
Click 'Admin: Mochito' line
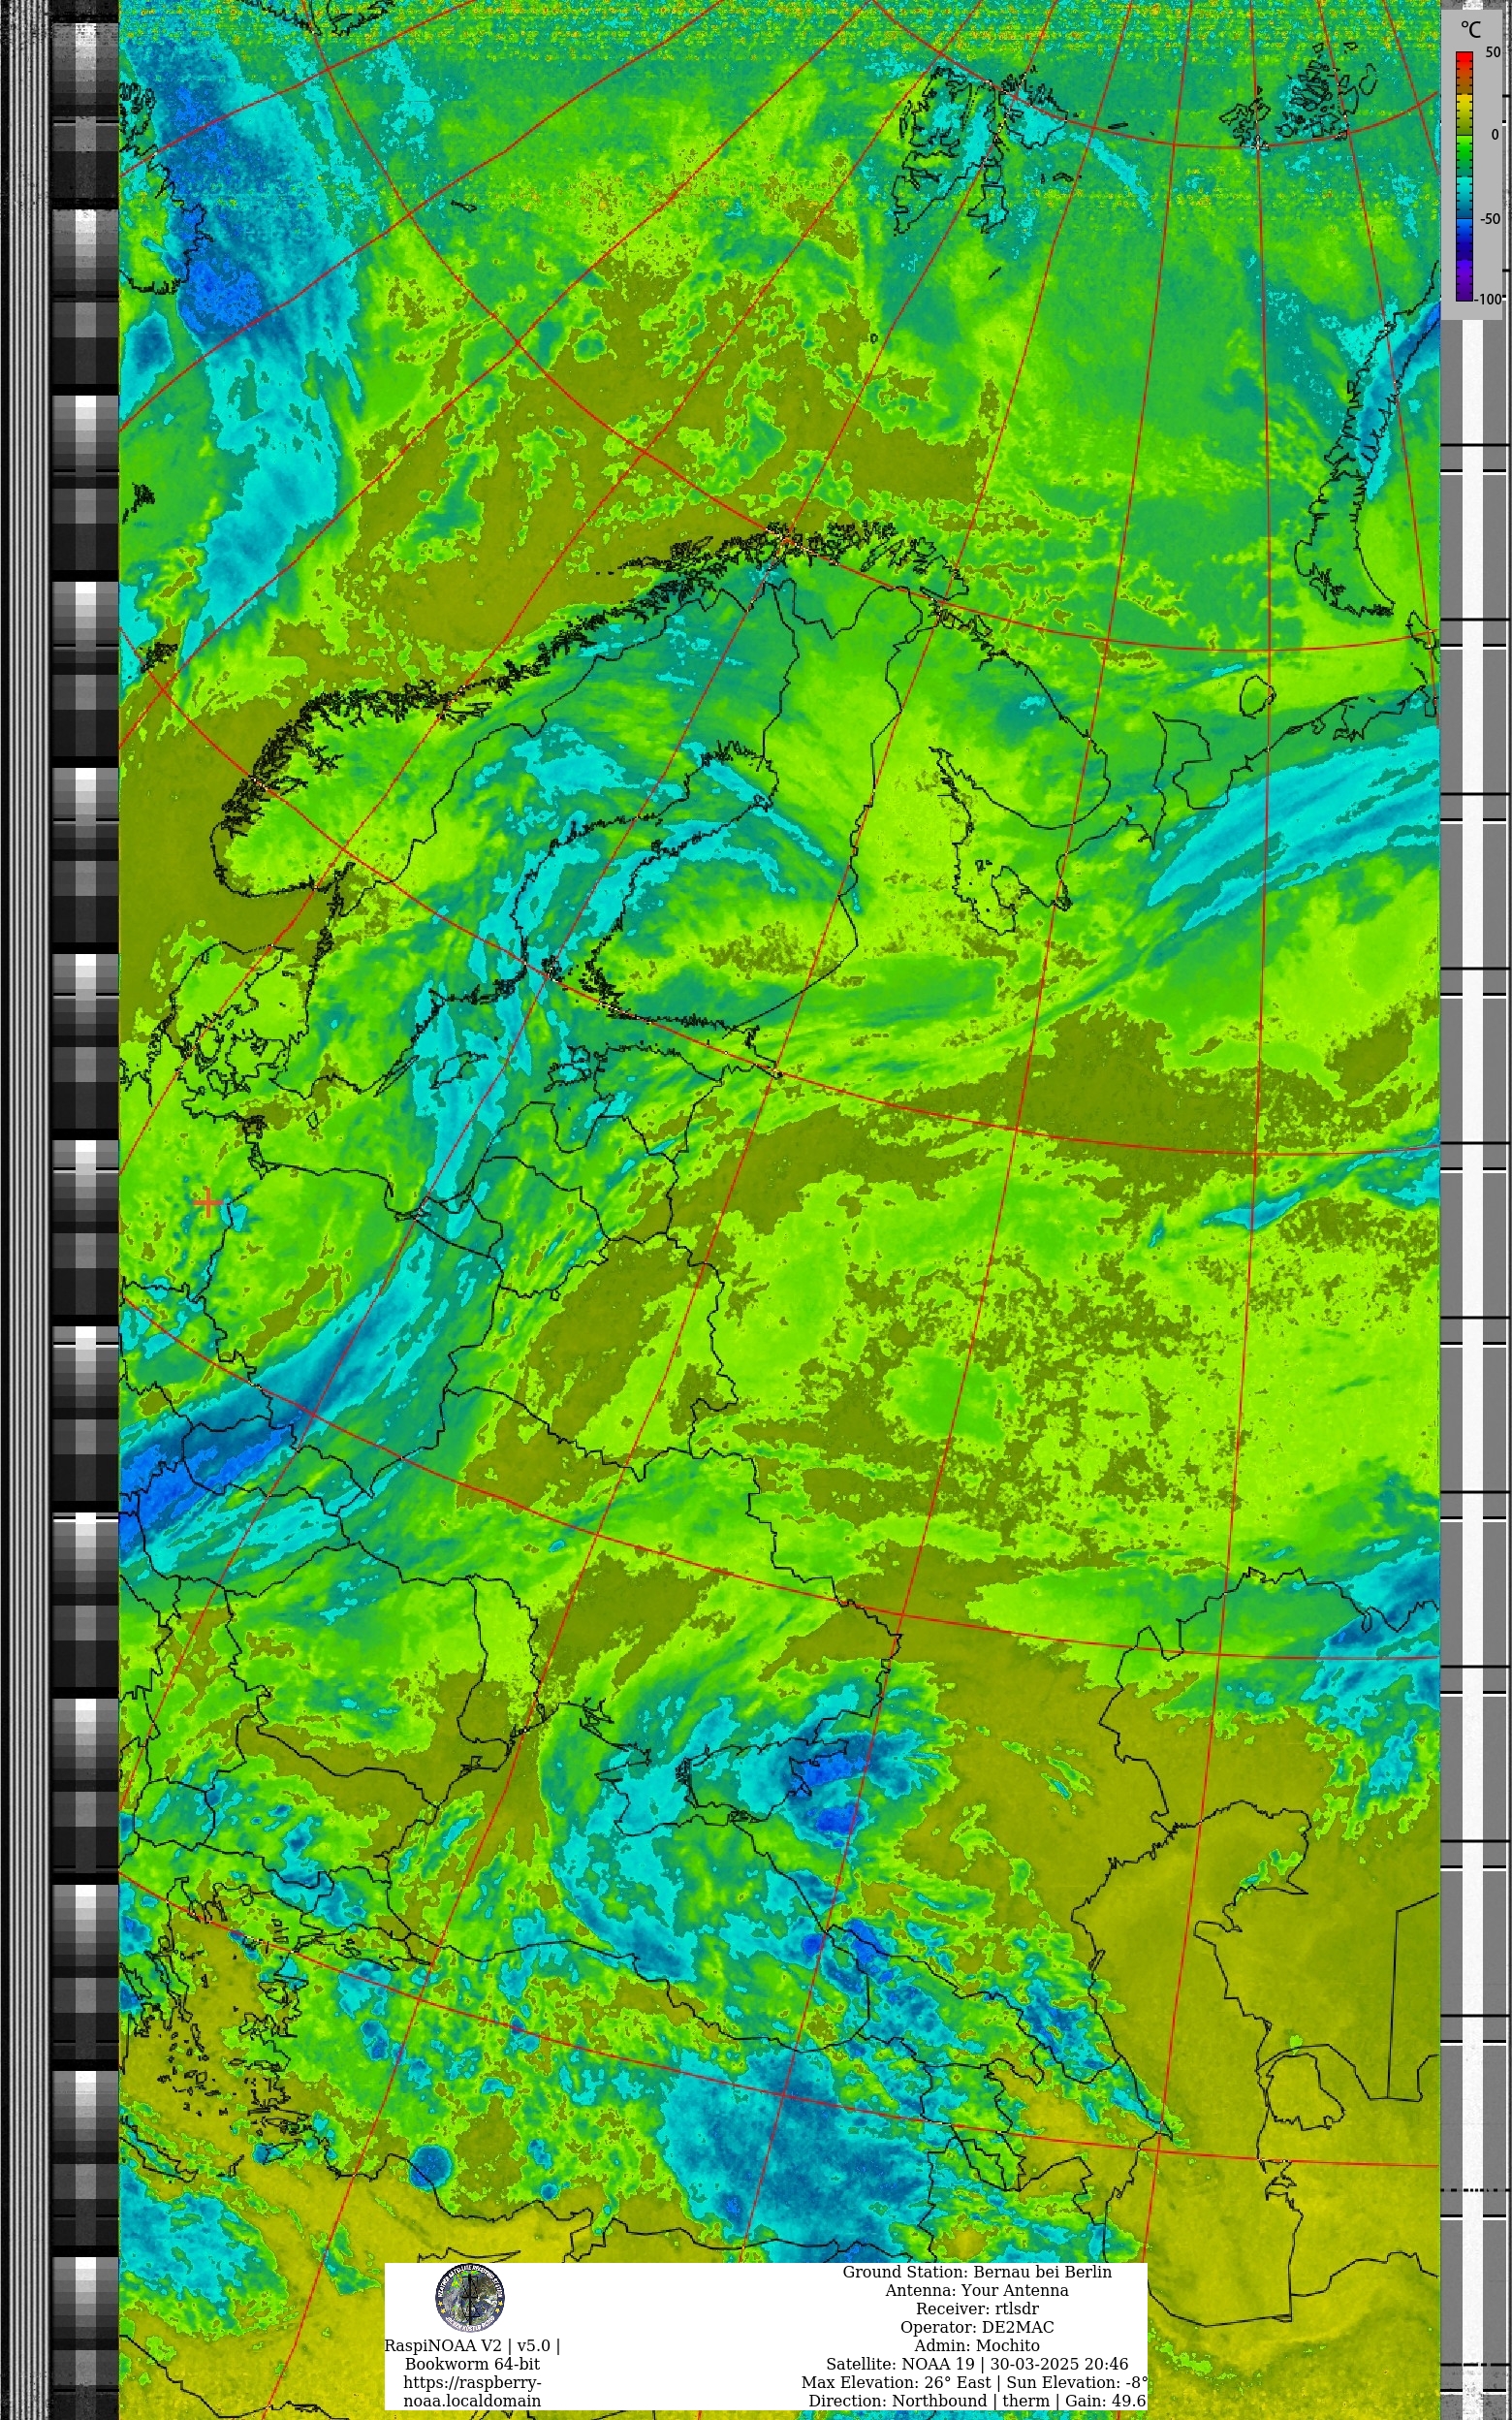(x=977, y=2345)
